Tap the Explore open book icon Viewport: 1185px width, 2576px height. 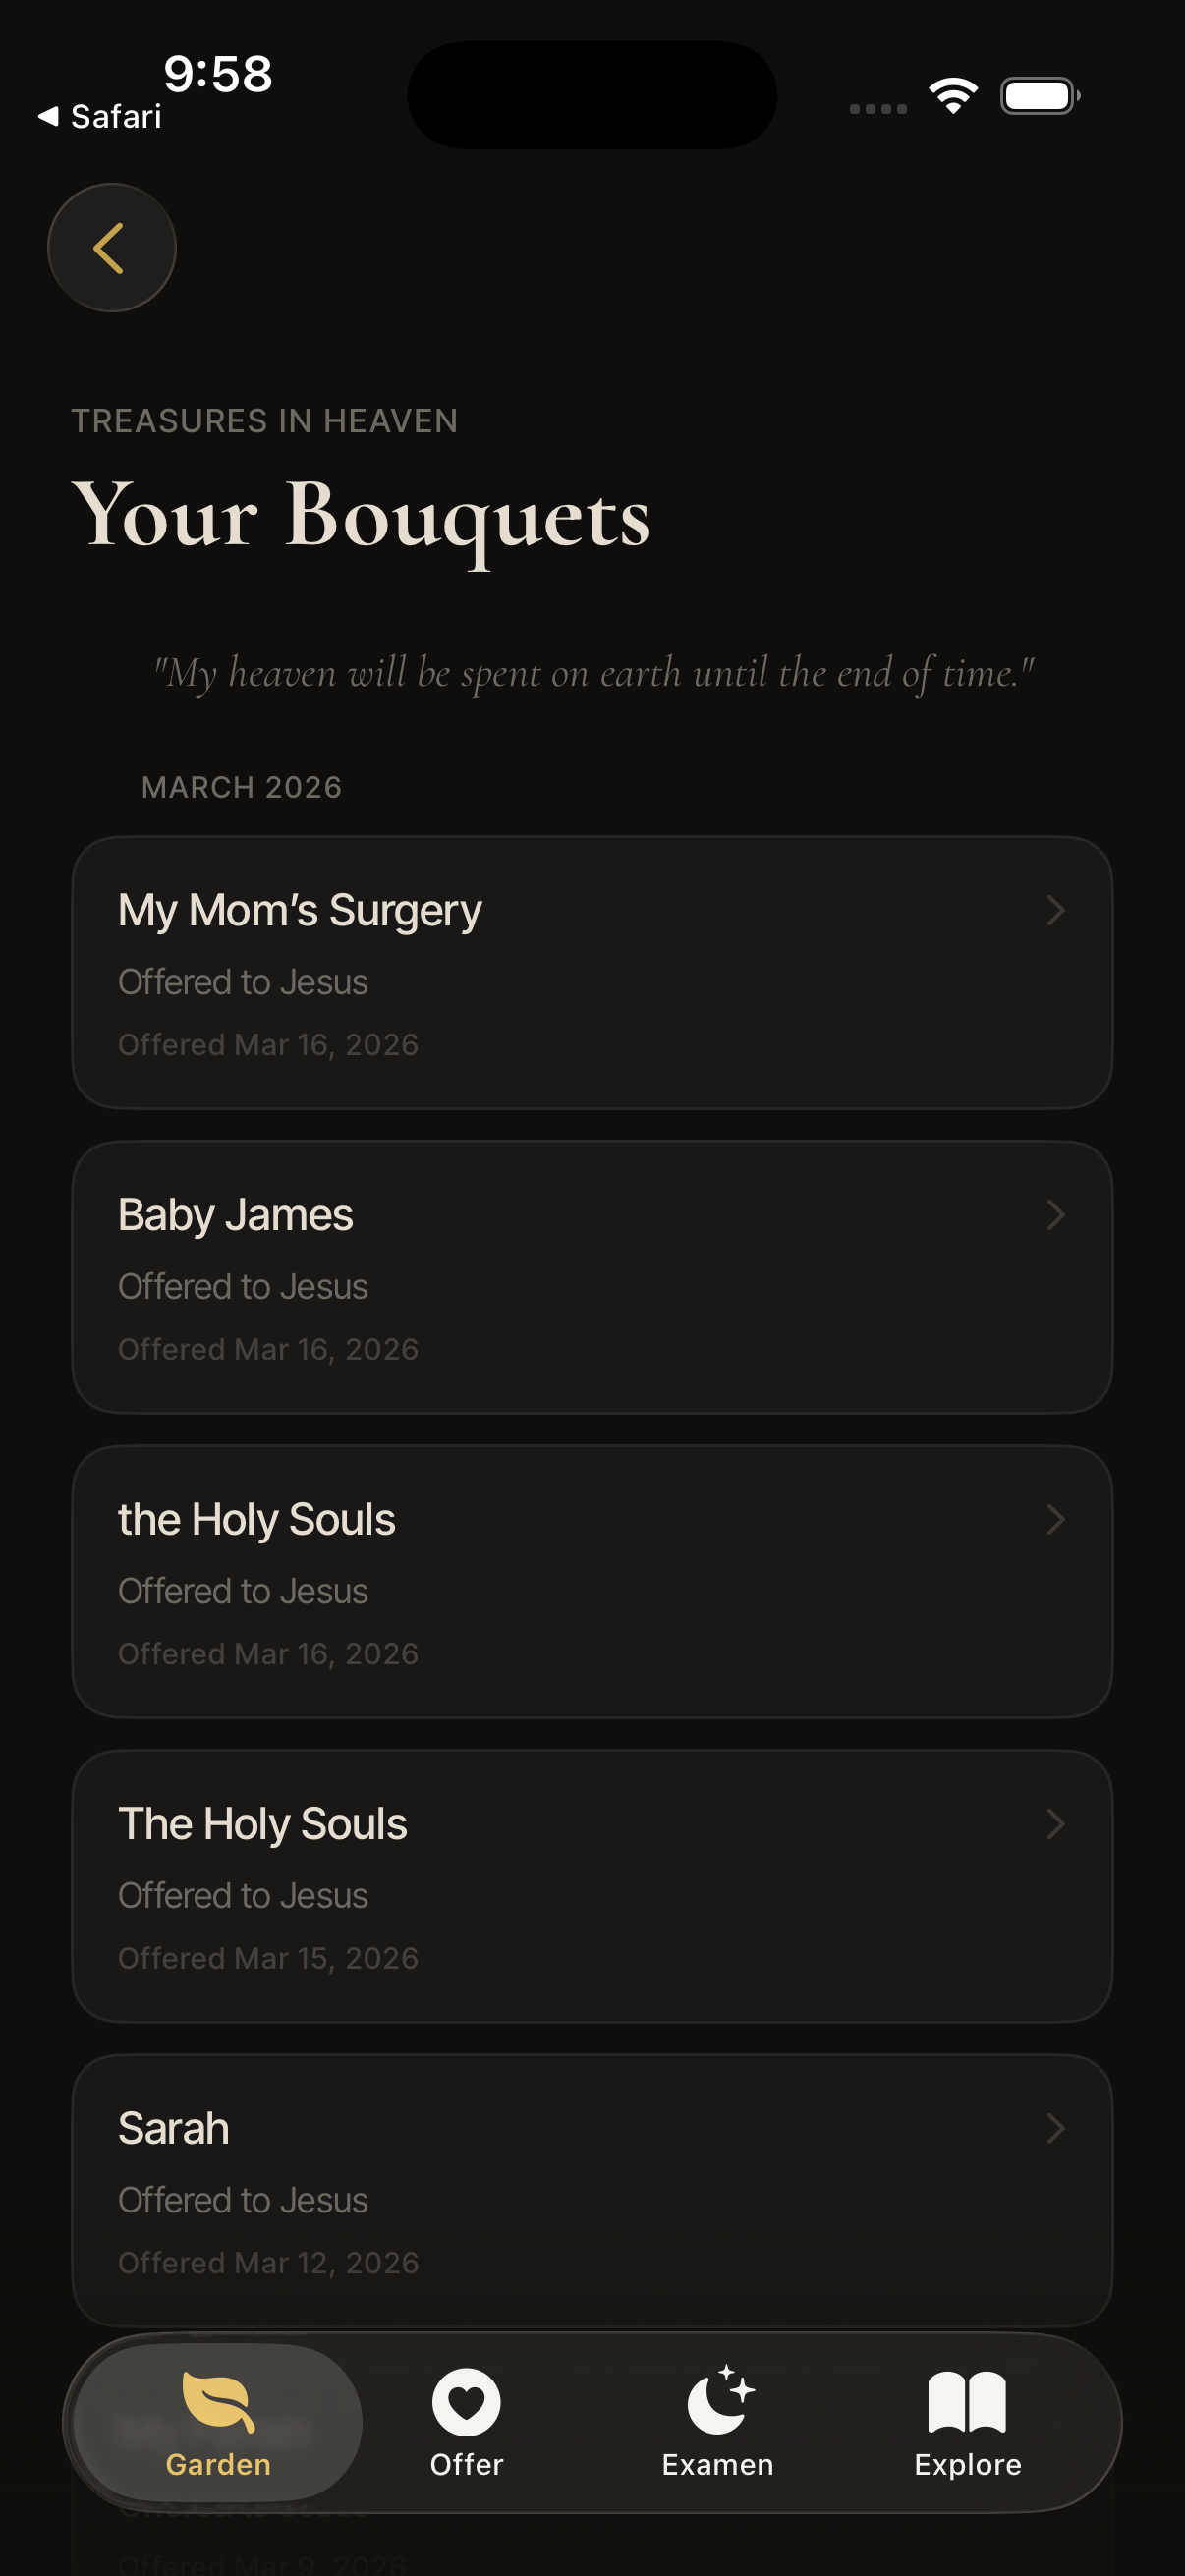coord(967,2401)
